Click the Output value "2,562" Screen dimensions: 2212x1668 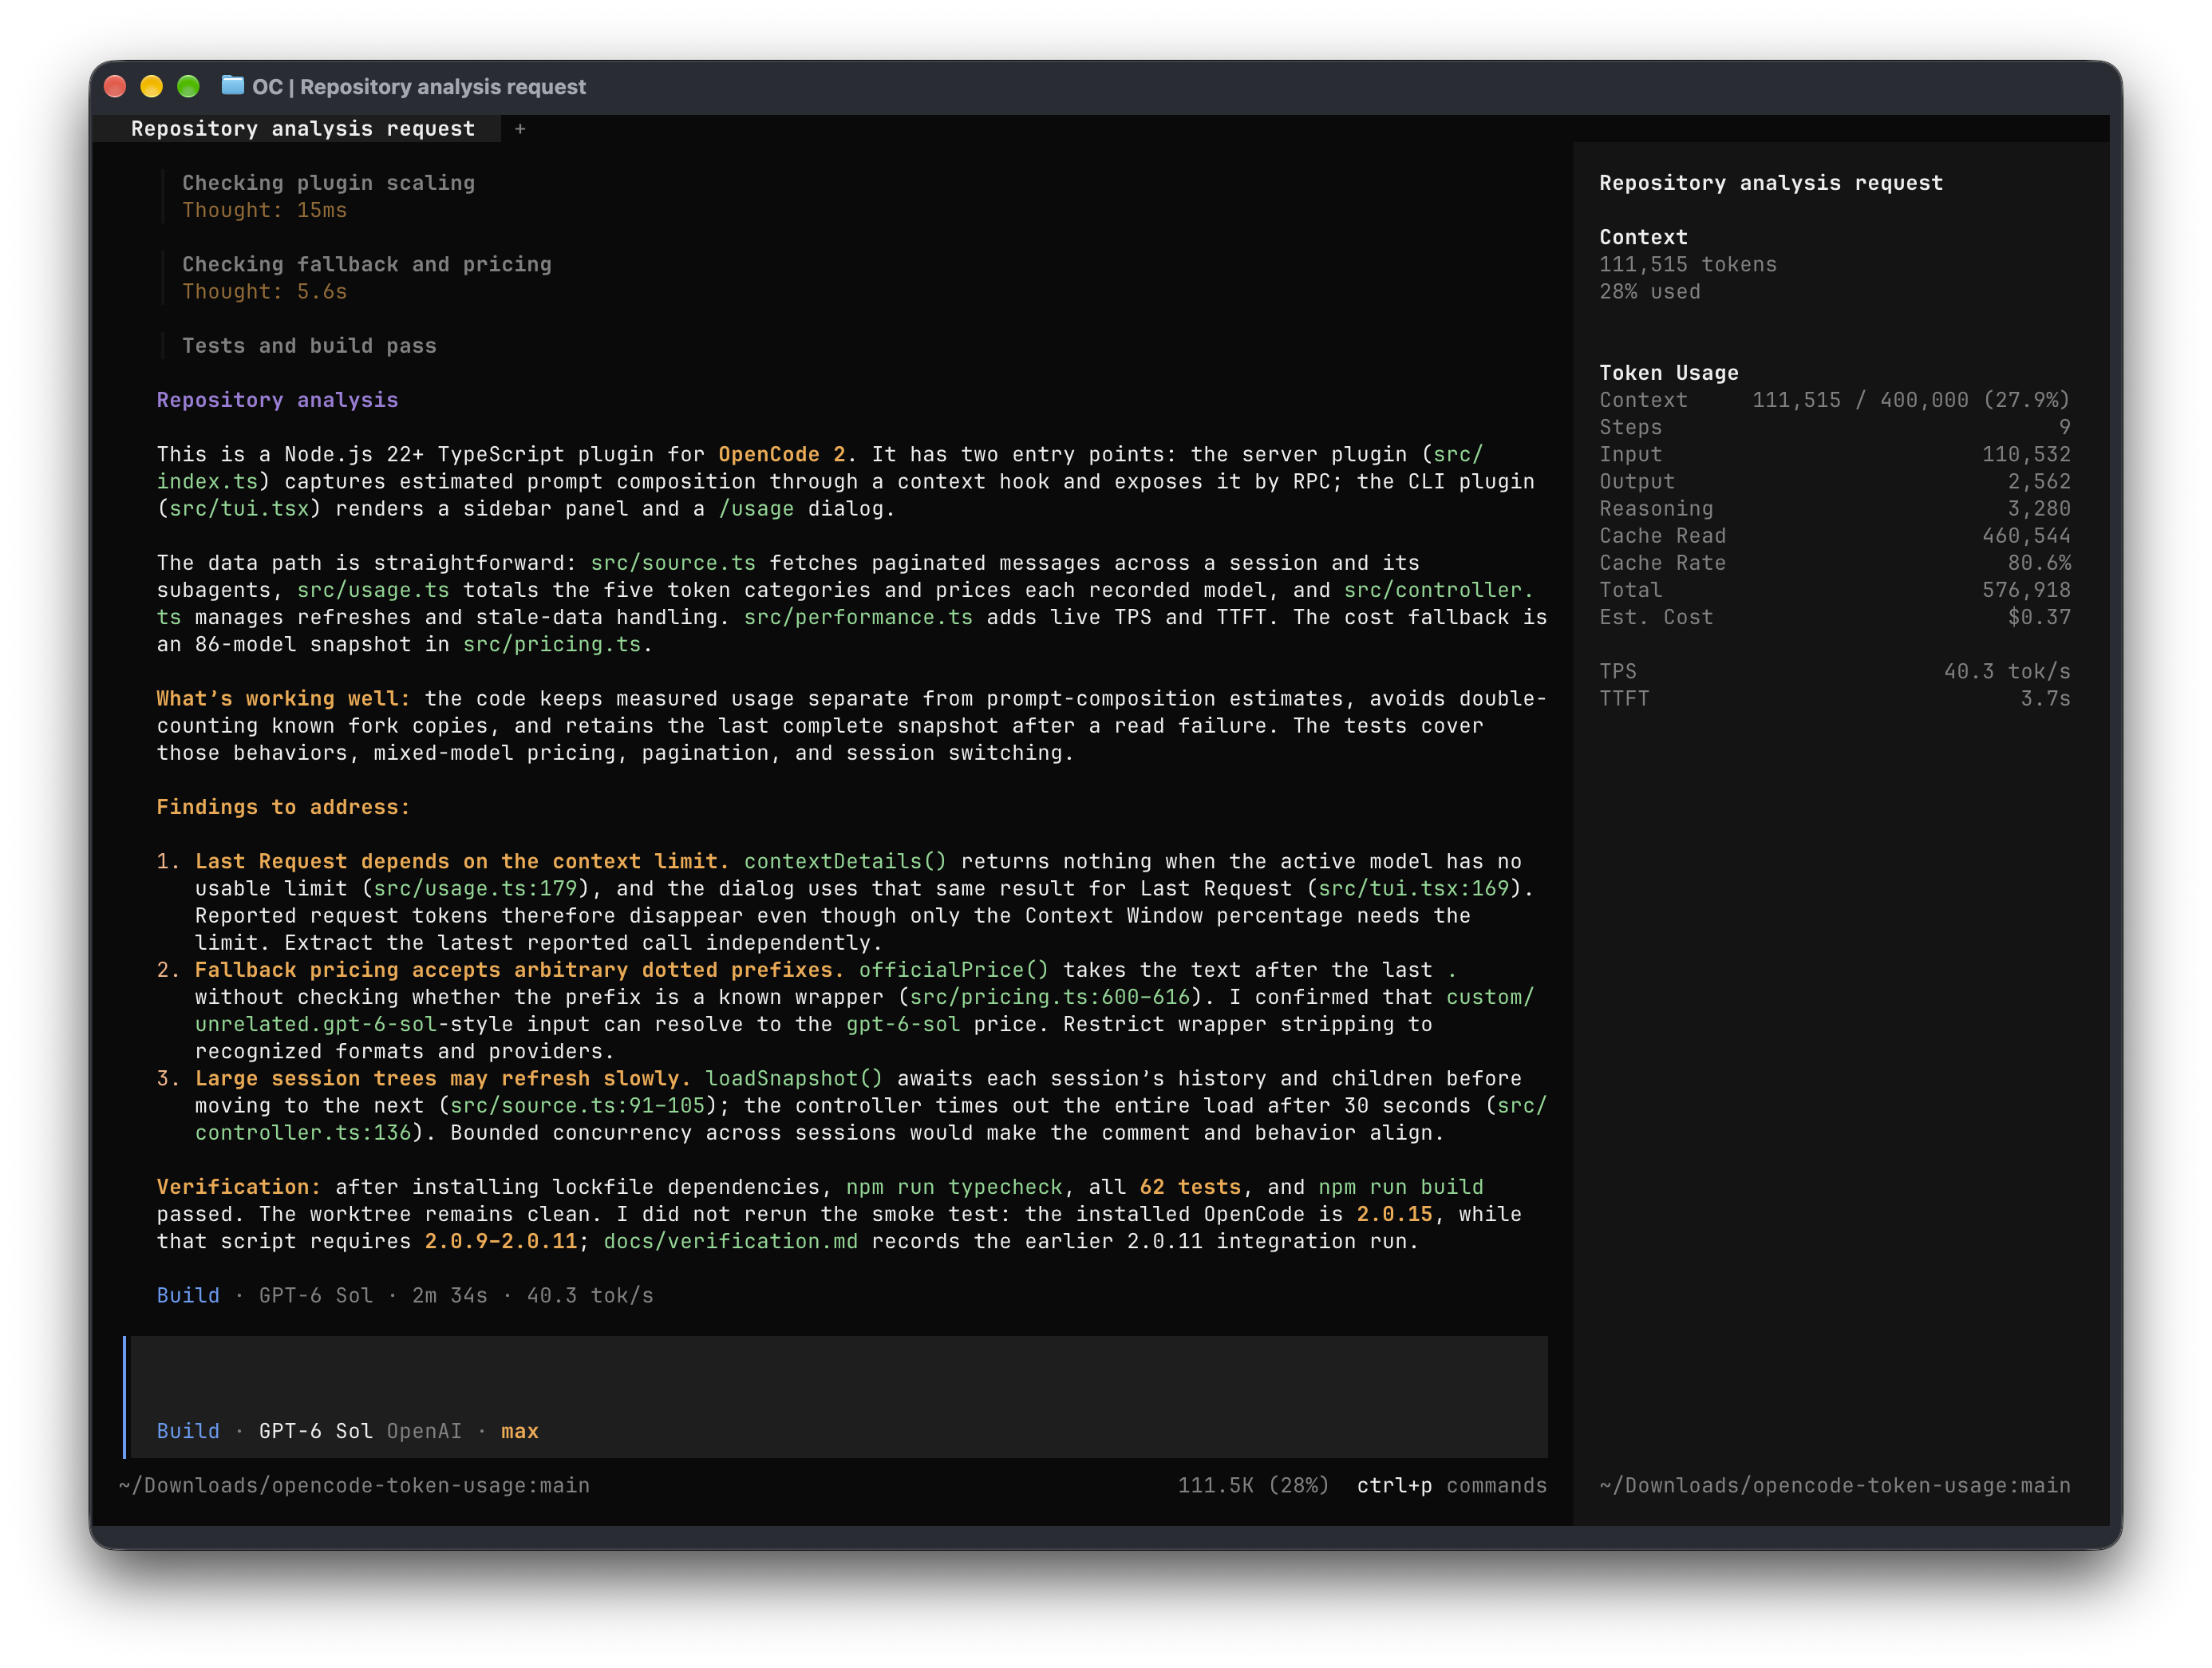pos(2039,481)
